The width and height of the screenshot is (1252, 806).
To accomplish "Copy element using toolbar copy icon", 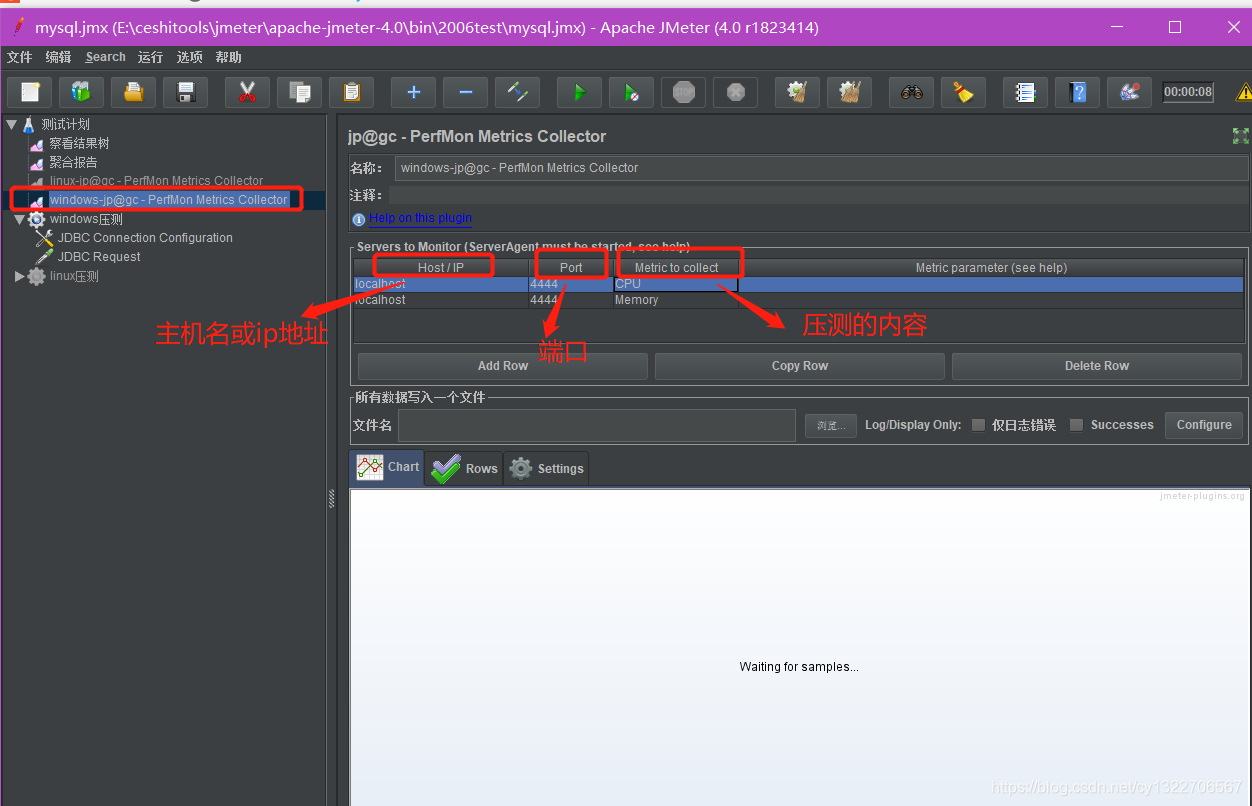I will coord(300,92).
